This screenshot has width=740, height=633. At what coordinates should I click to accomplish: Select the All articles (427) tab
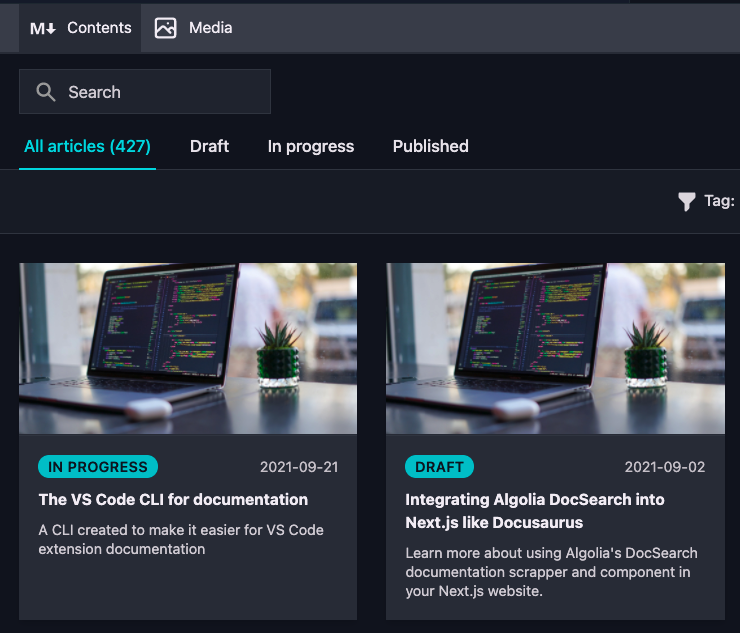click(87, 146)
